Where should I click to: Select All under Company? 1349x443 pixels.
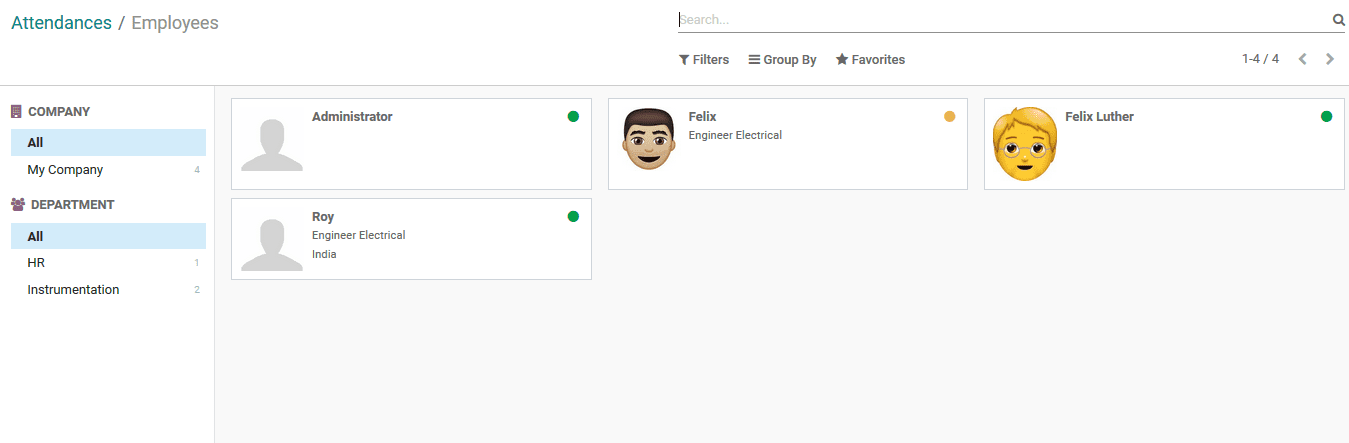(x=108, y=142)
